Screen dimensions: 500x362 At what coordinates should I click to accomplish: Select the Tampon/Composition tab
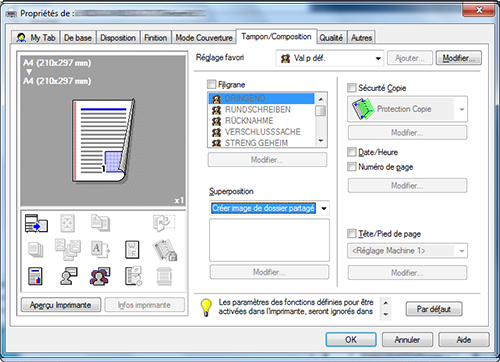[276, 36]
